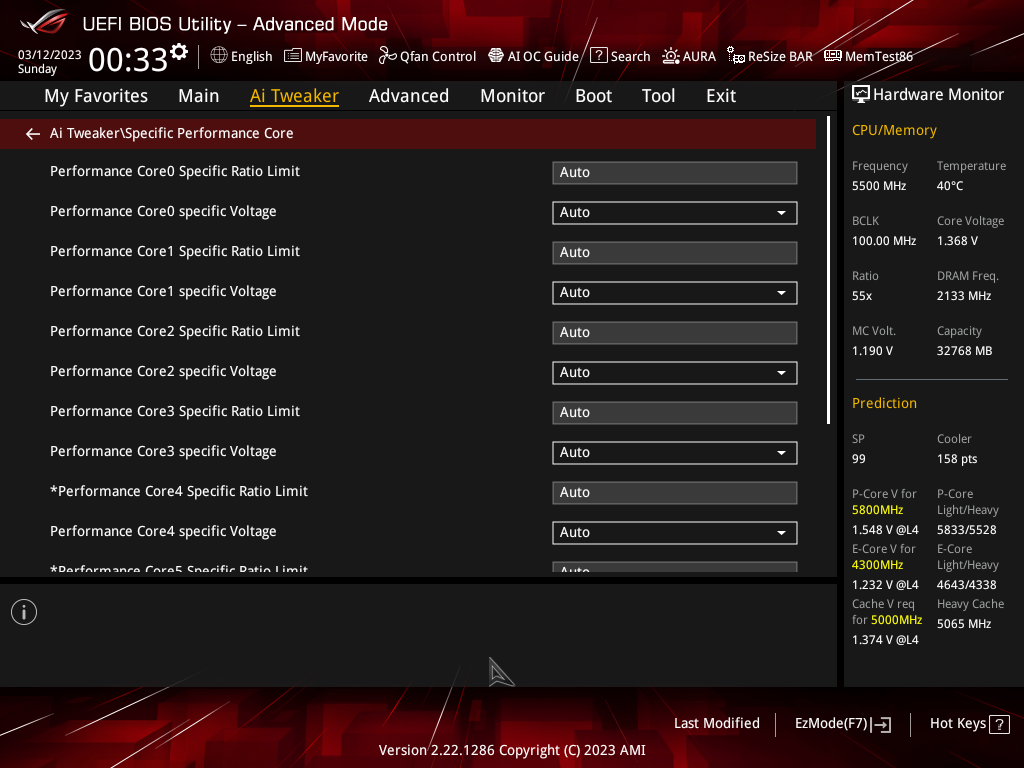The height and width of the screenshot is (768, 1024).
Task: Select Performance Core3 Specific Ratio Limit label
Action: (175, 411)
